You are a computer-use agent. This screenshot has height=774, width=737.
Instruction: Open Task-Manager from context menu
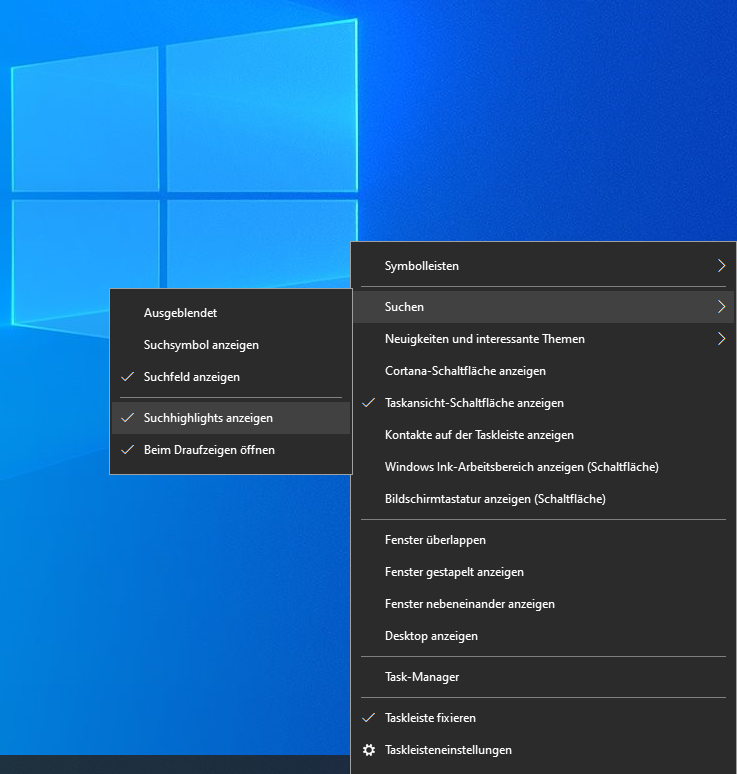click(x=543, y=677)
